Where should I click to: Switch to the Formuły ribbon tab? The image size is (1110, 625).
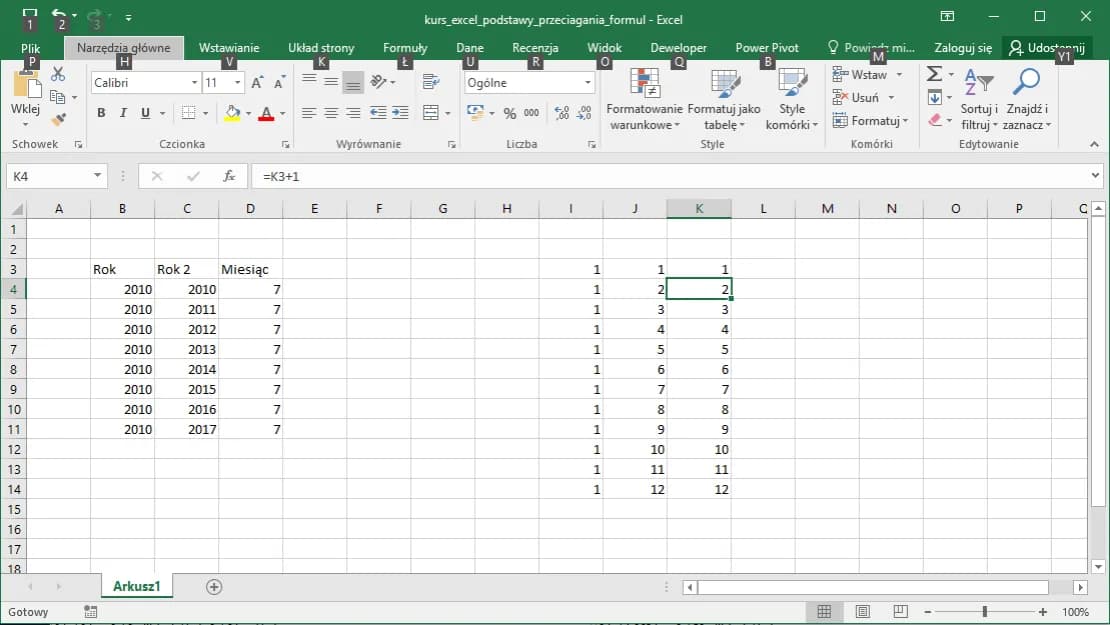pyautogui.click(x=405, y=48)
